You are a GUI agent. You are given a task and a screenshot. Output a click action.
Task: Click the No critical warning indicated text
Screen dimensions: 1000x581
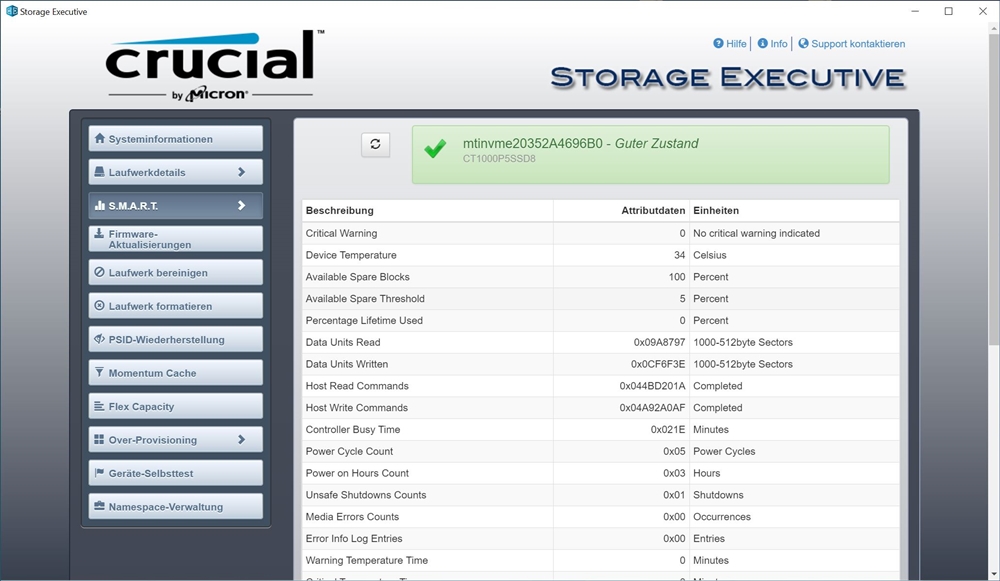click(x=756, y=233)
